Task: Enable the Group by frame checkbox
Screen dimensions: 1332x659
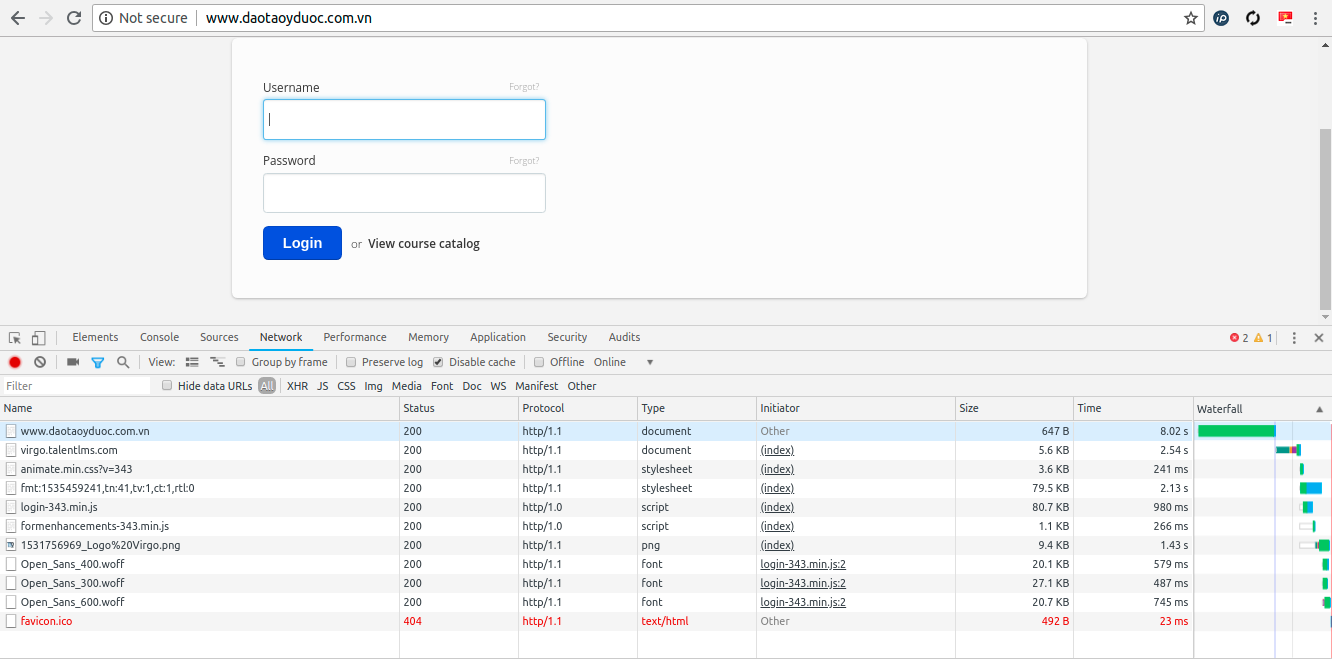Action: tap(241, 362)
